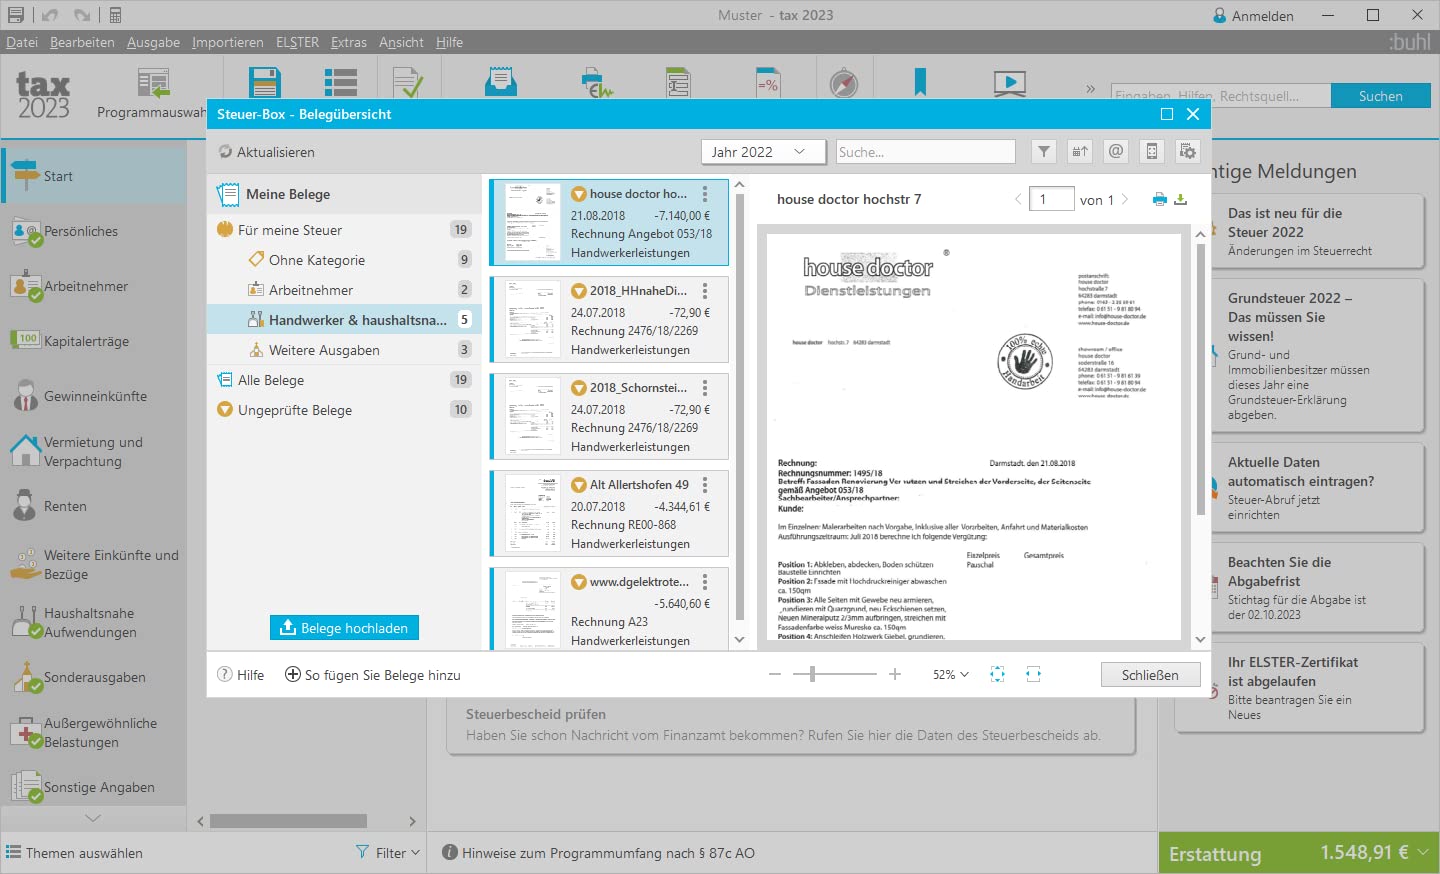Screen dimensions: 1440x874
Task: Open three-dot menu of www.dgelektrote receipt
Action: (705, 582)
